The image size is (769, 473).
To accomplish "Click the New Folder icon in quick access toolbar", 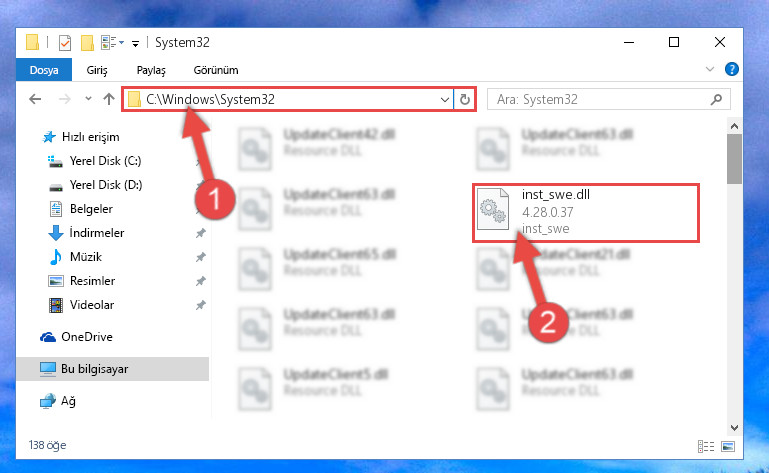I will pos(87,43).
